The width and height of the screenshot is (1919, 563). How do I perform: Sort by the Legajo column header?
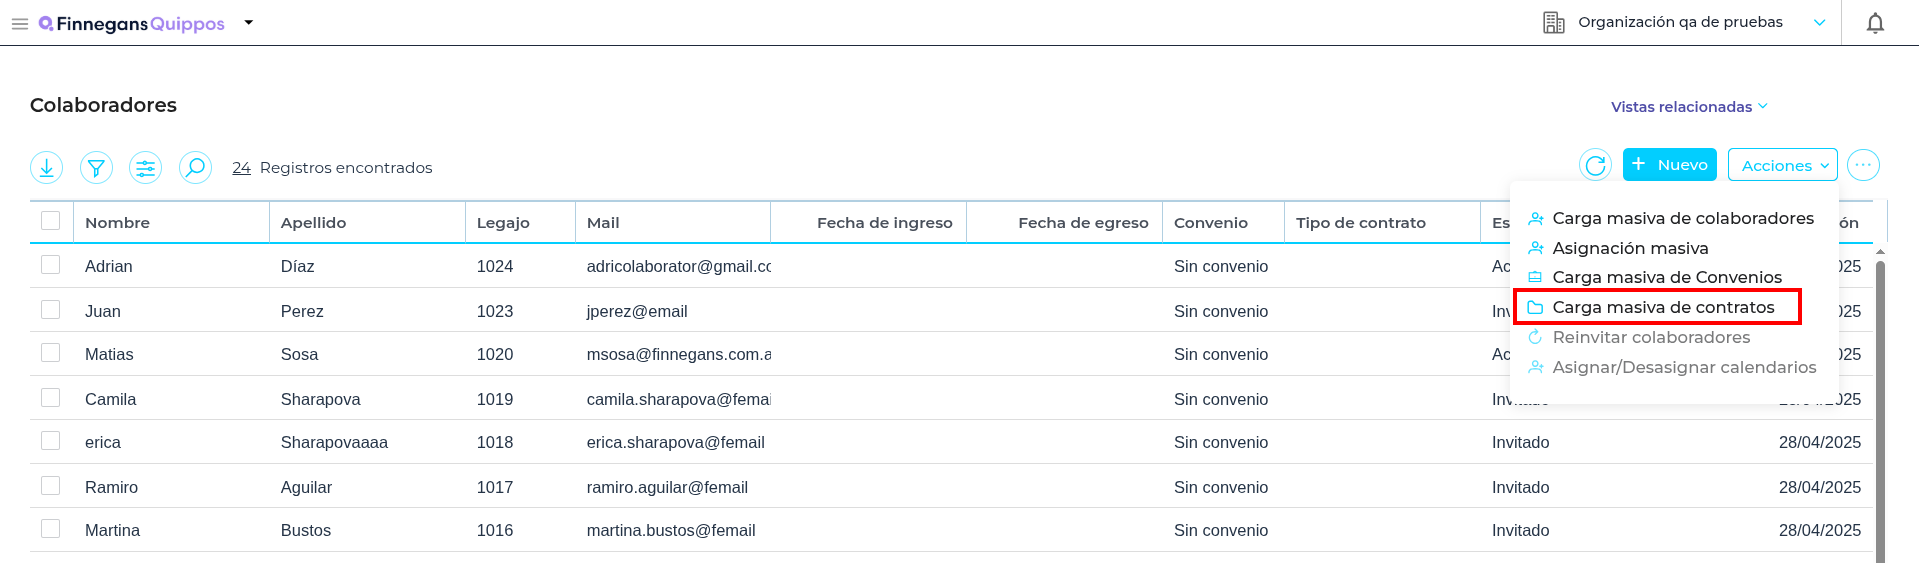[x=503, y=223]
